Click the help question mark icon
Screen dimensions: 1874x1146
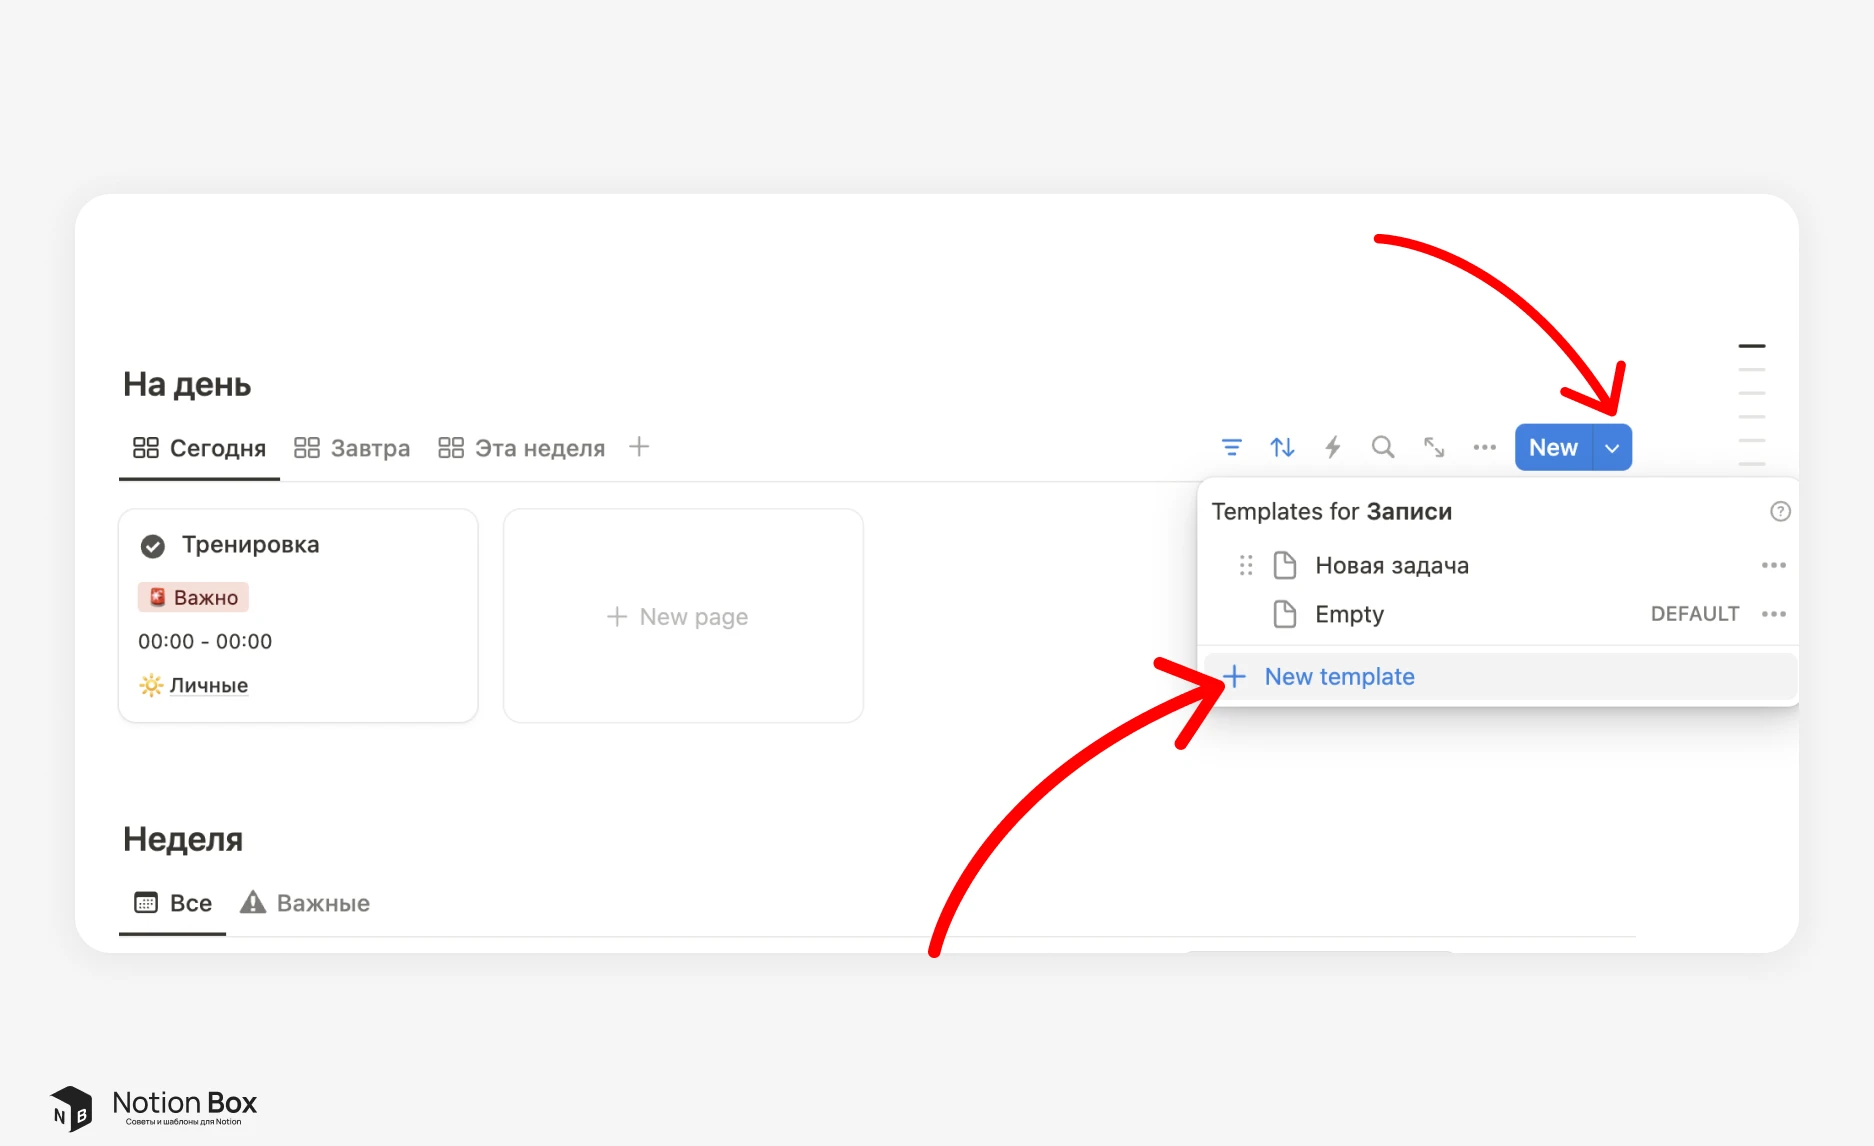(1780, 512)
